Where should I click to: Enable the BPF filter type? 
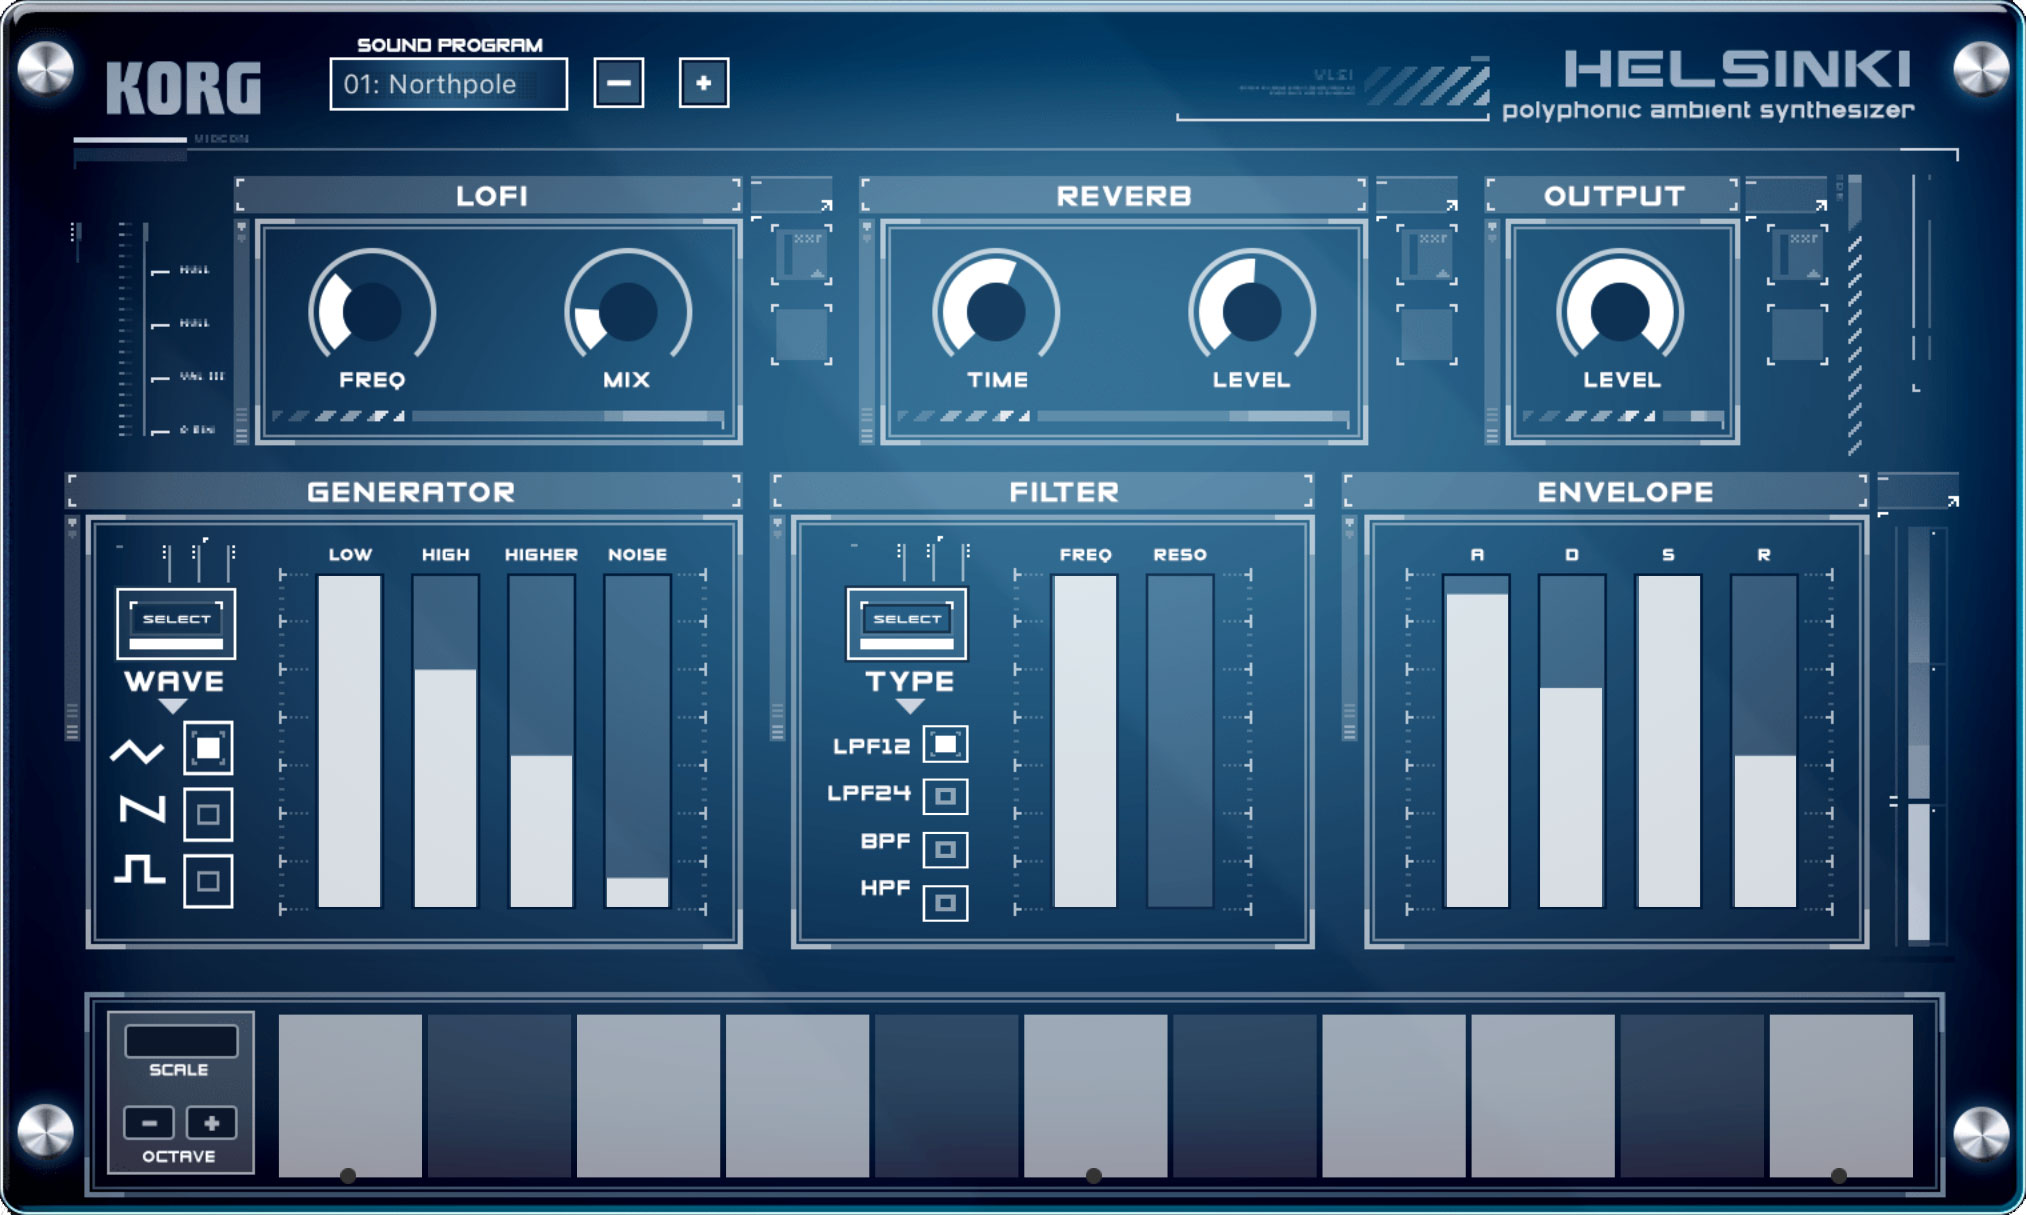click(945, 850)
